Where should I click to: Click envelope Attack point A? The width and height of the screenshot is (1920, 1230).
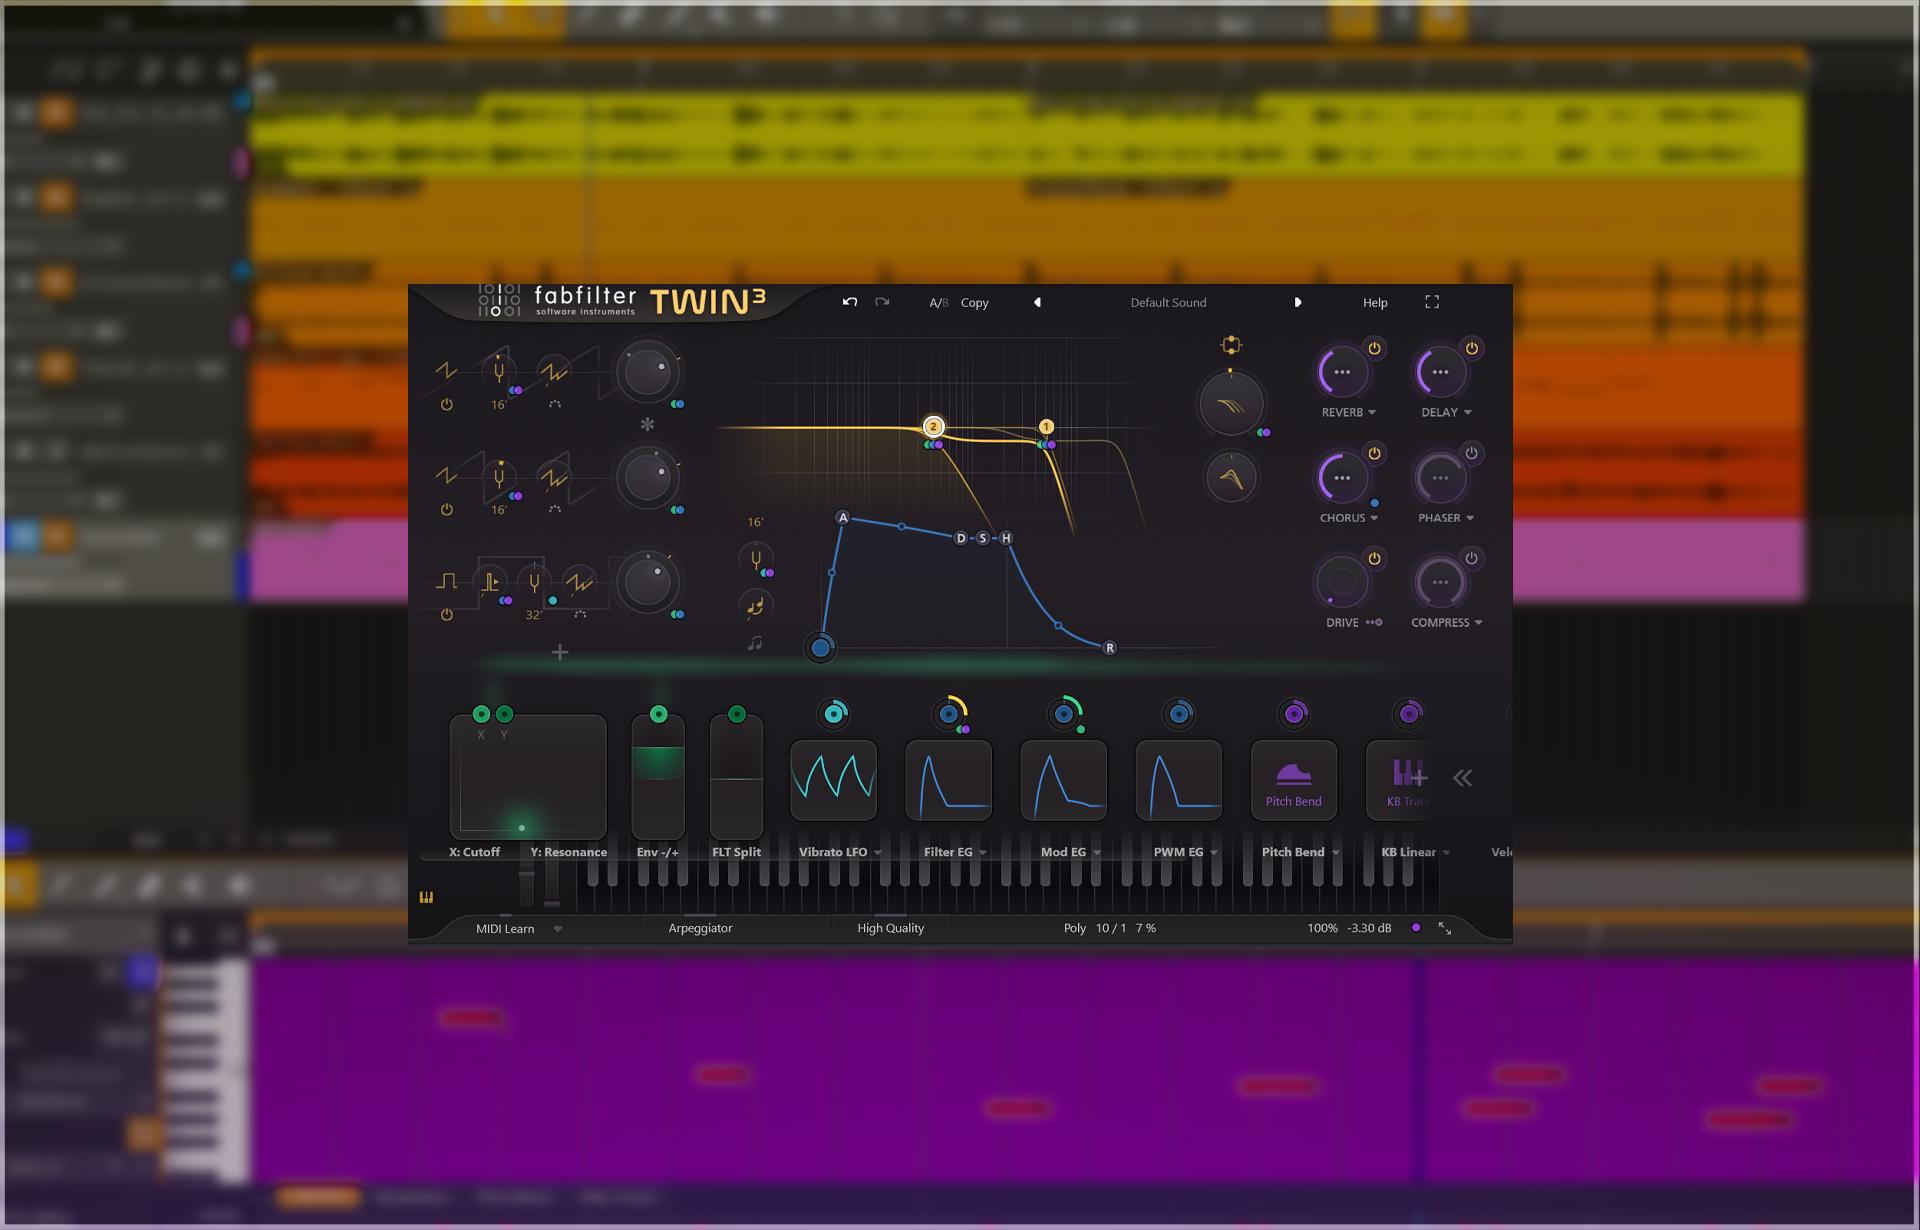(843, 517)
